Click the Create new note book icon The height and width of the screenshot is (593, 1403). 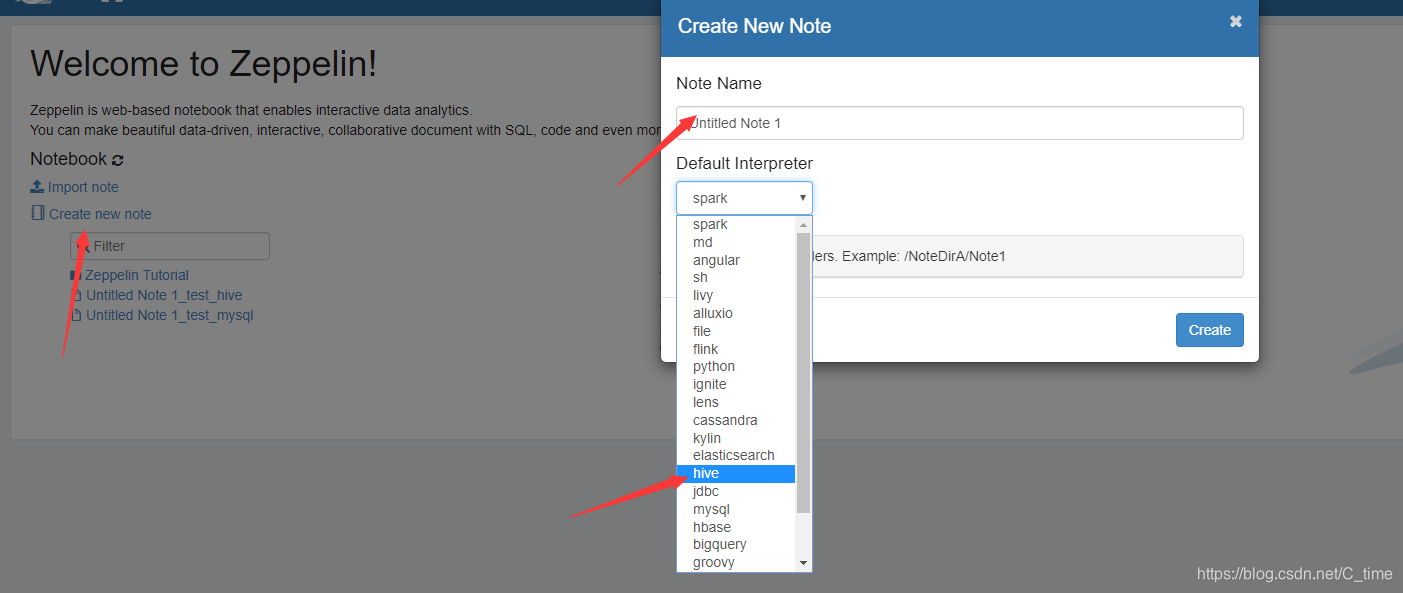[38, 213]
